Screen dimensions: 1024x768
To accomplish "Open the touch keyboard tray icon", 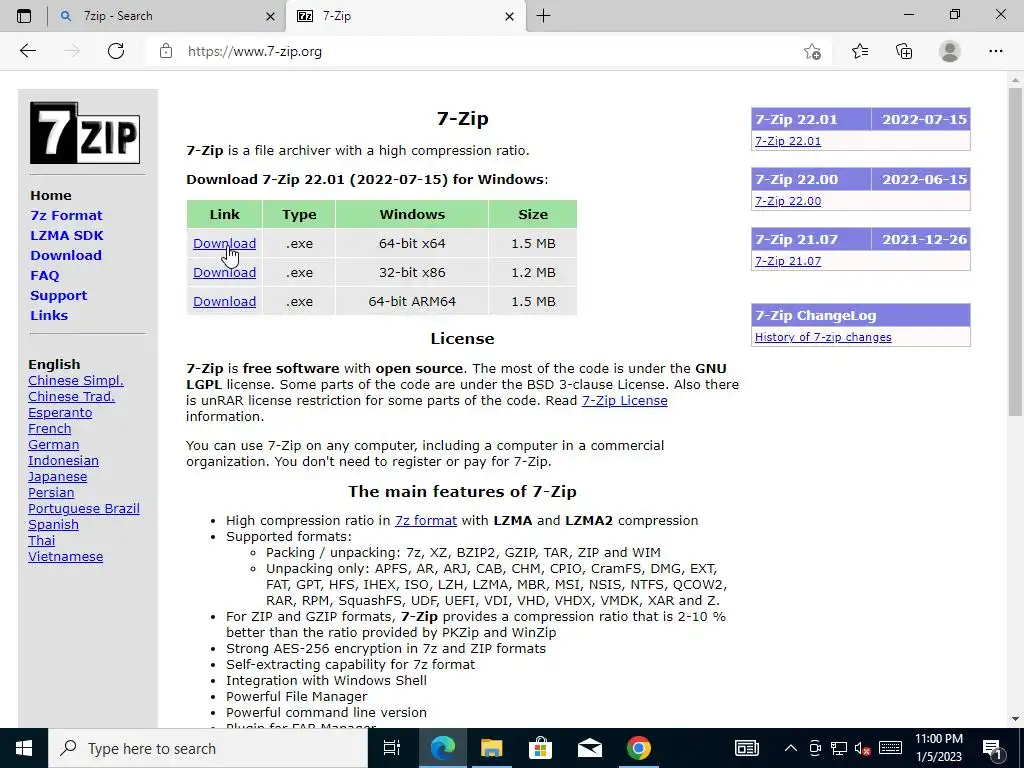I will (890, 748).
